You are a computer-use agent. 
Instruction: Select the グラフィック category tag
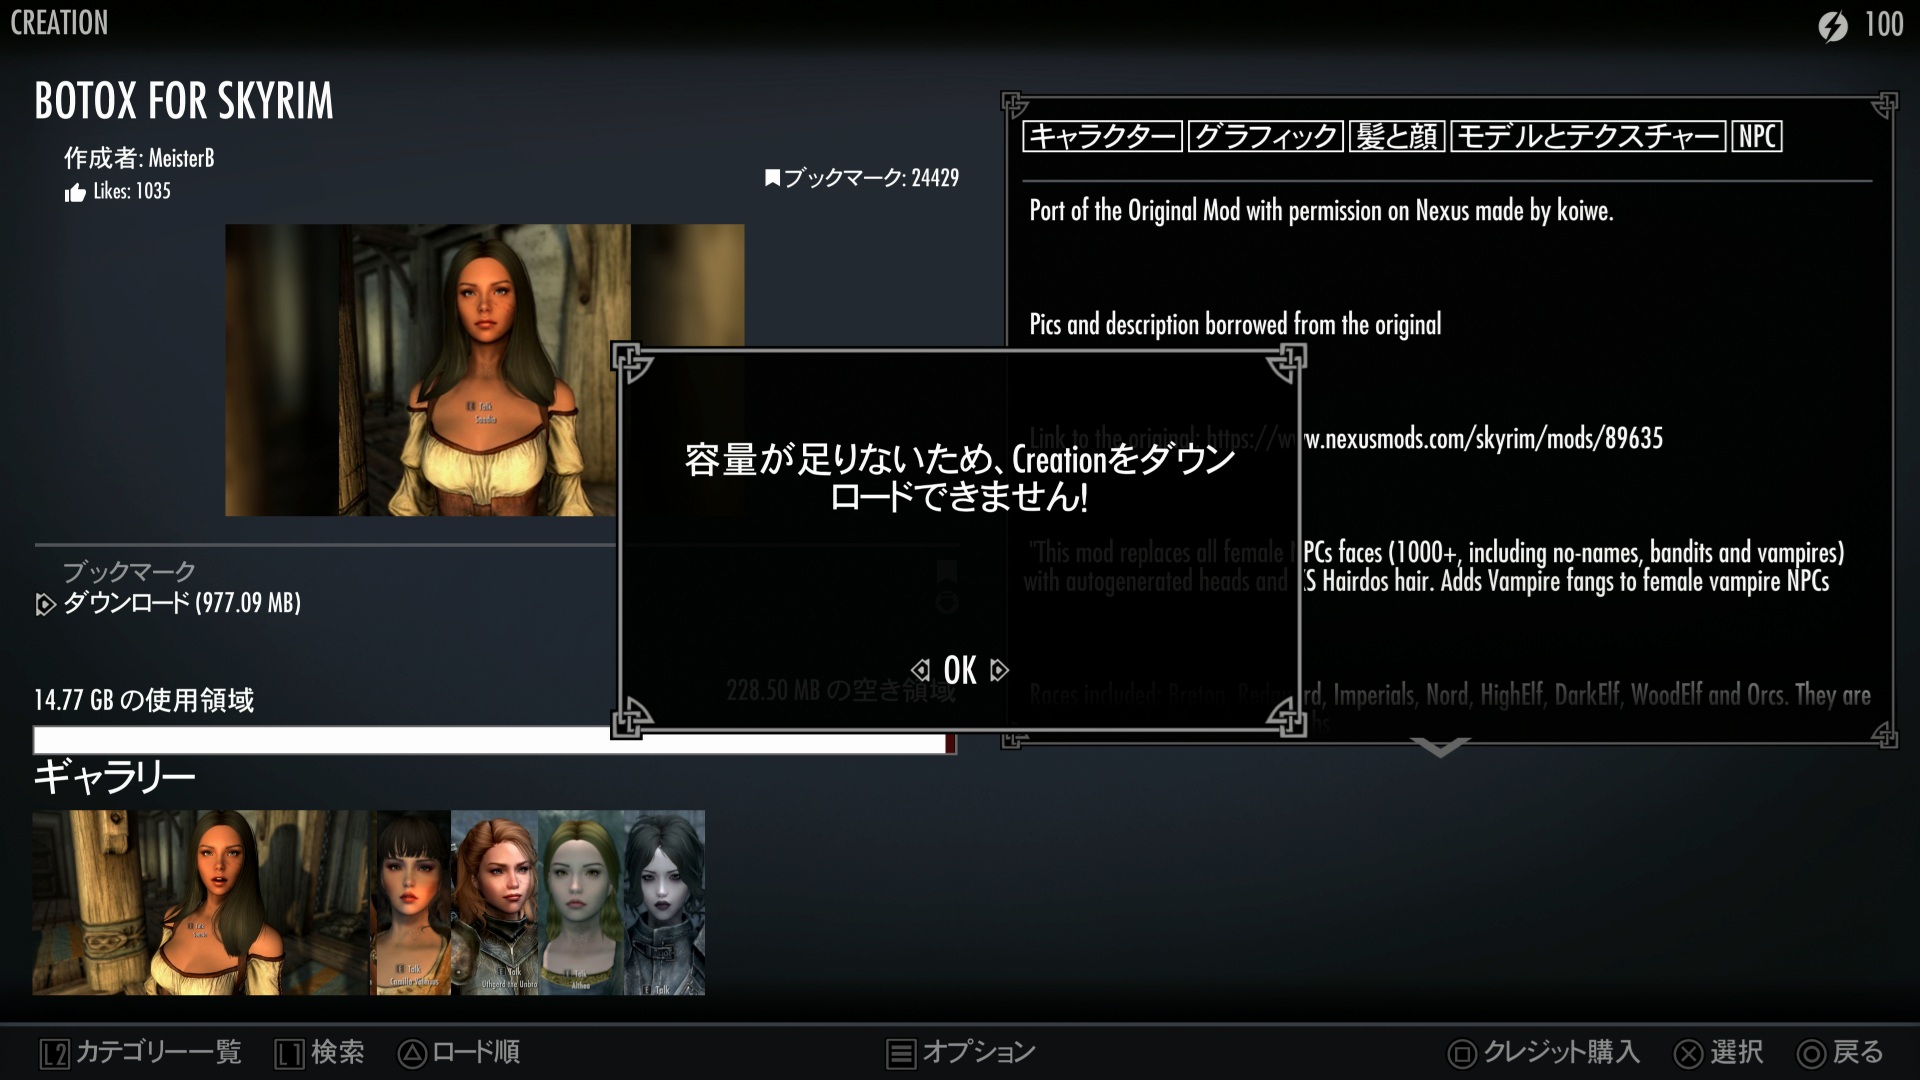(1266, 136)
